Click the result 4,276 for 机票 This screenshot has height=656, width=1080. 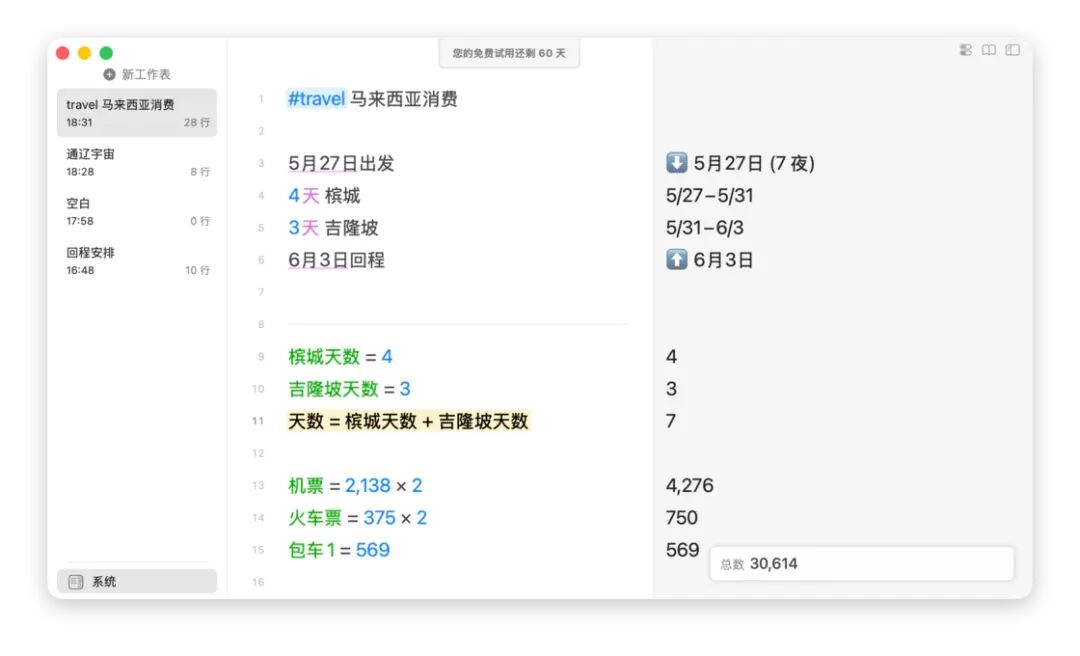[689, 485]
